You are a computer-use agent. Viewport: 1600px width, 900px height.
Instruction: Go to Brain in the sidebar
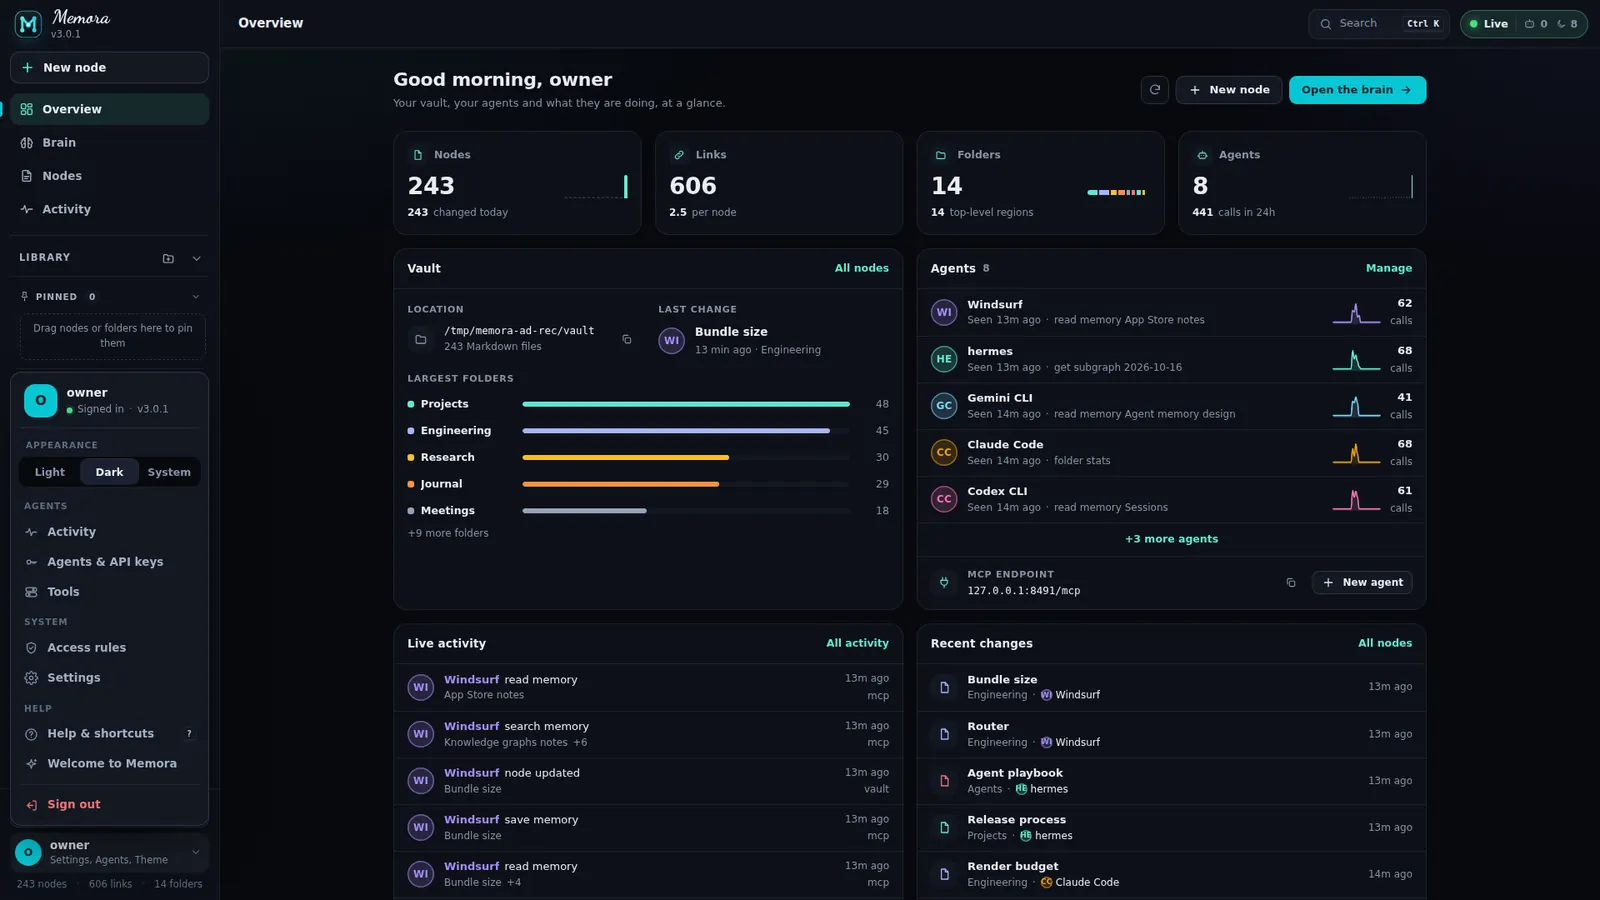pos(110,143)
